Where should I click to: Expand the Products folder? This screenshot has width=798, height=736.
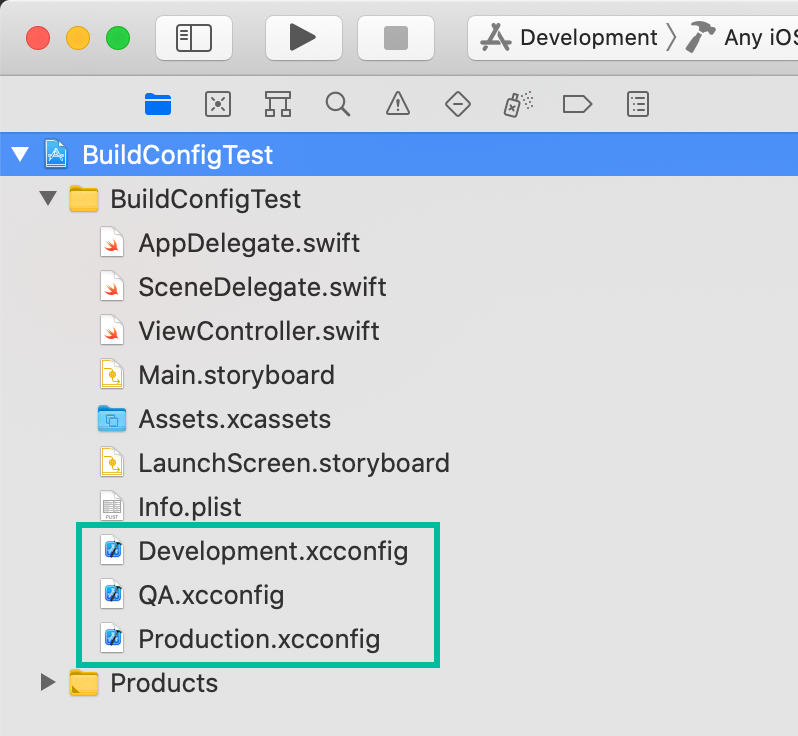[48, 683]
